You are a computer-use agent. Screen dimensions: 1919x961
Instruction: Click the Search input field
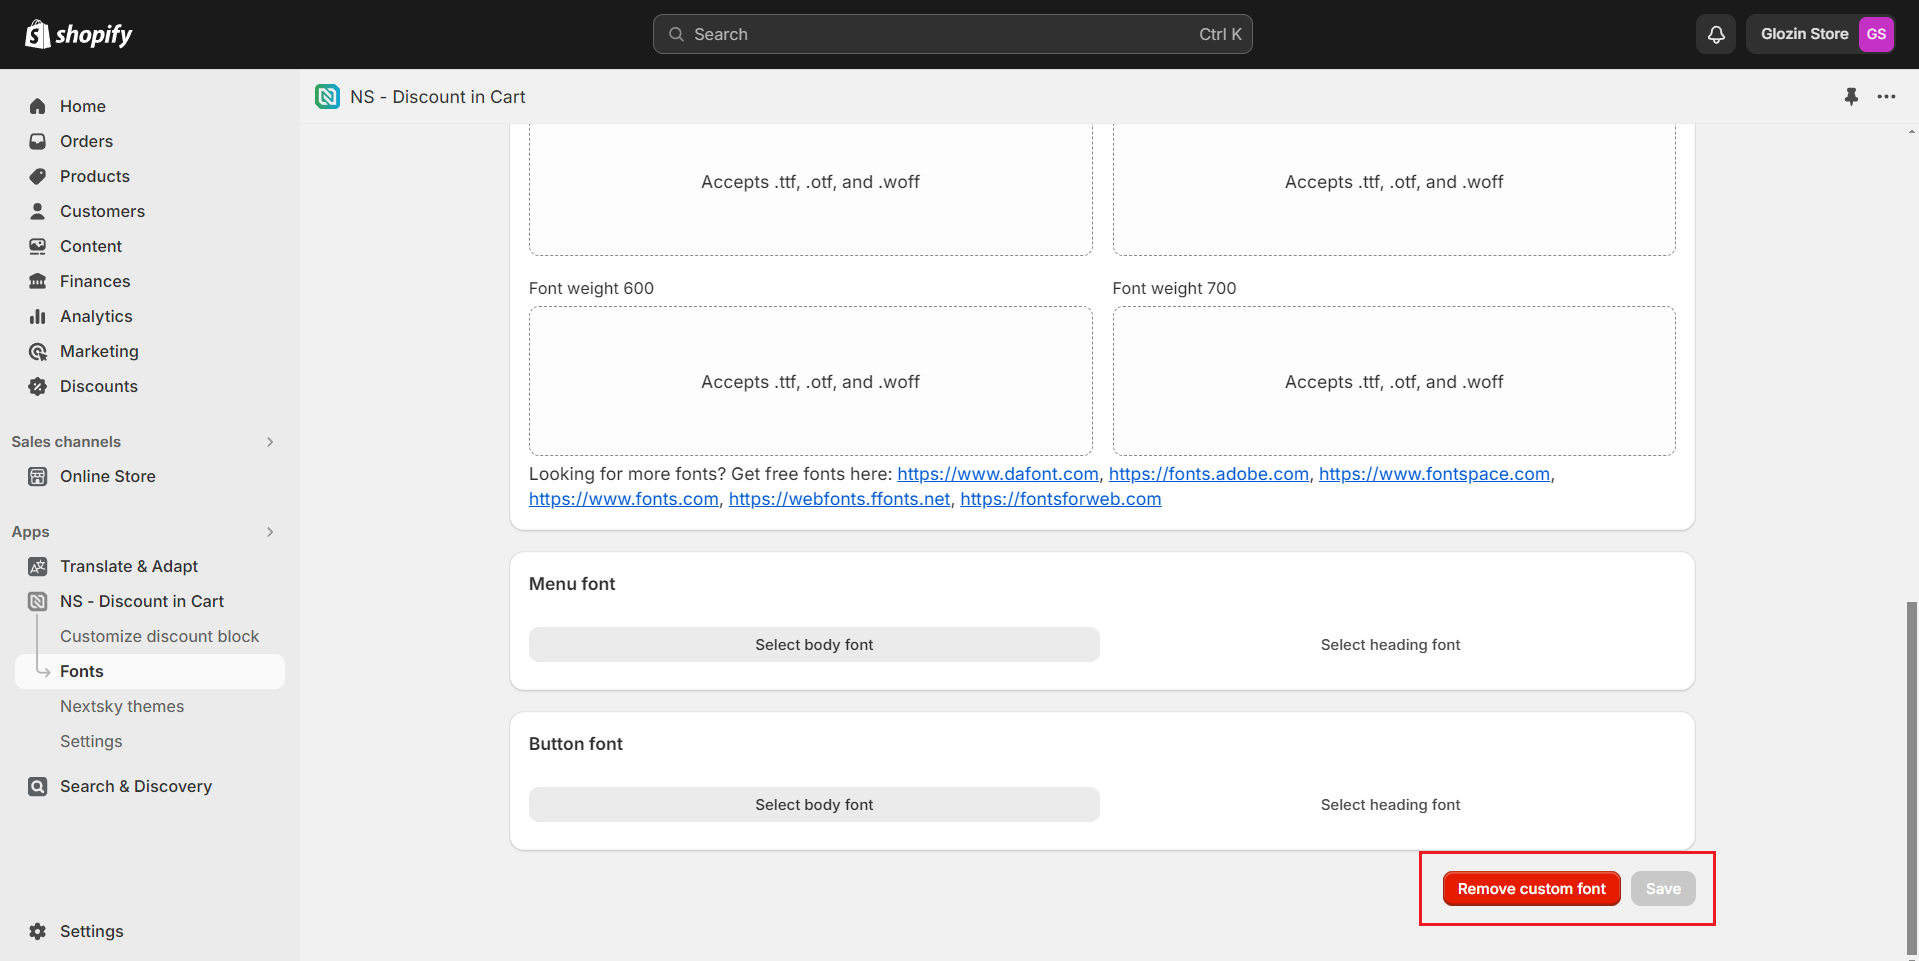(952, 34)
